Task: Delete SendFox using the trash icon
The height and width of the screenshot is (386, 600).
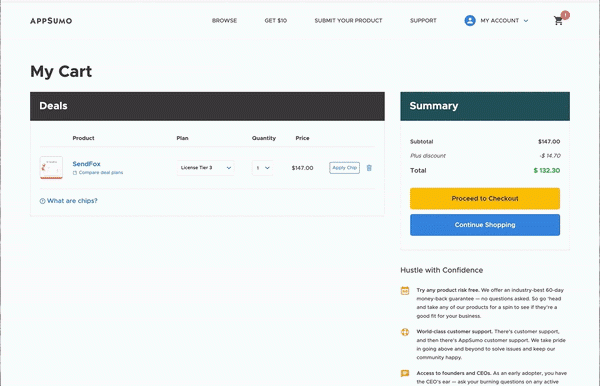Action: tap(369, 168)
